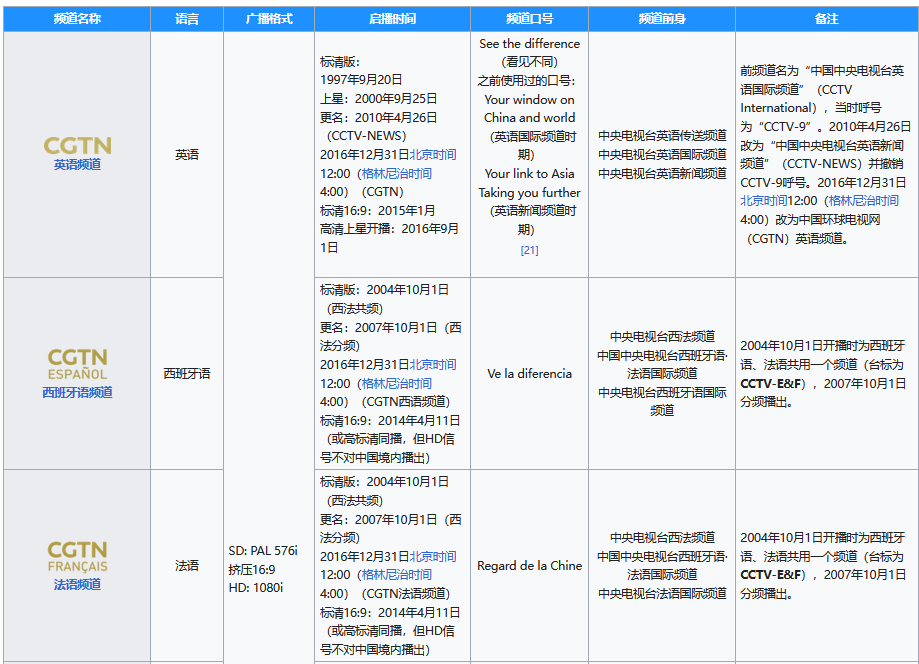Click the CGTN Español logo image
Screen dimensions: 919x664
77,364
